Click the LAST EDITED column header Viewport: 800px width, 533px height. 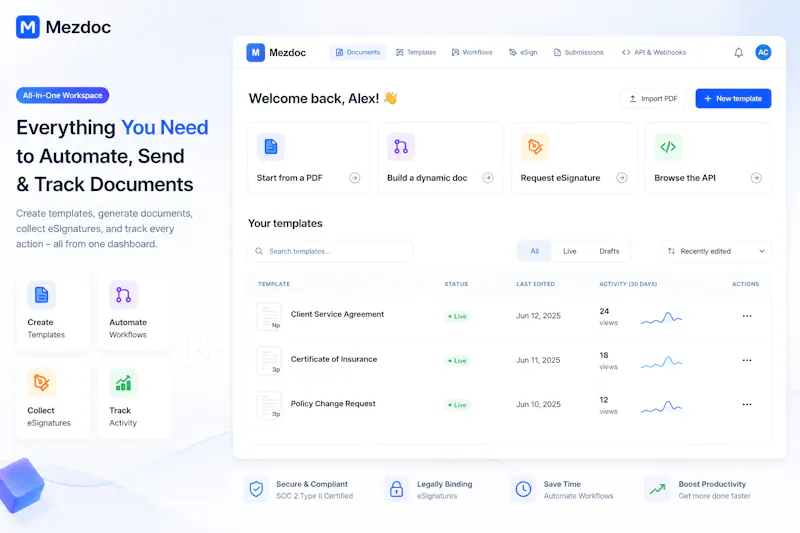point(535,284)
